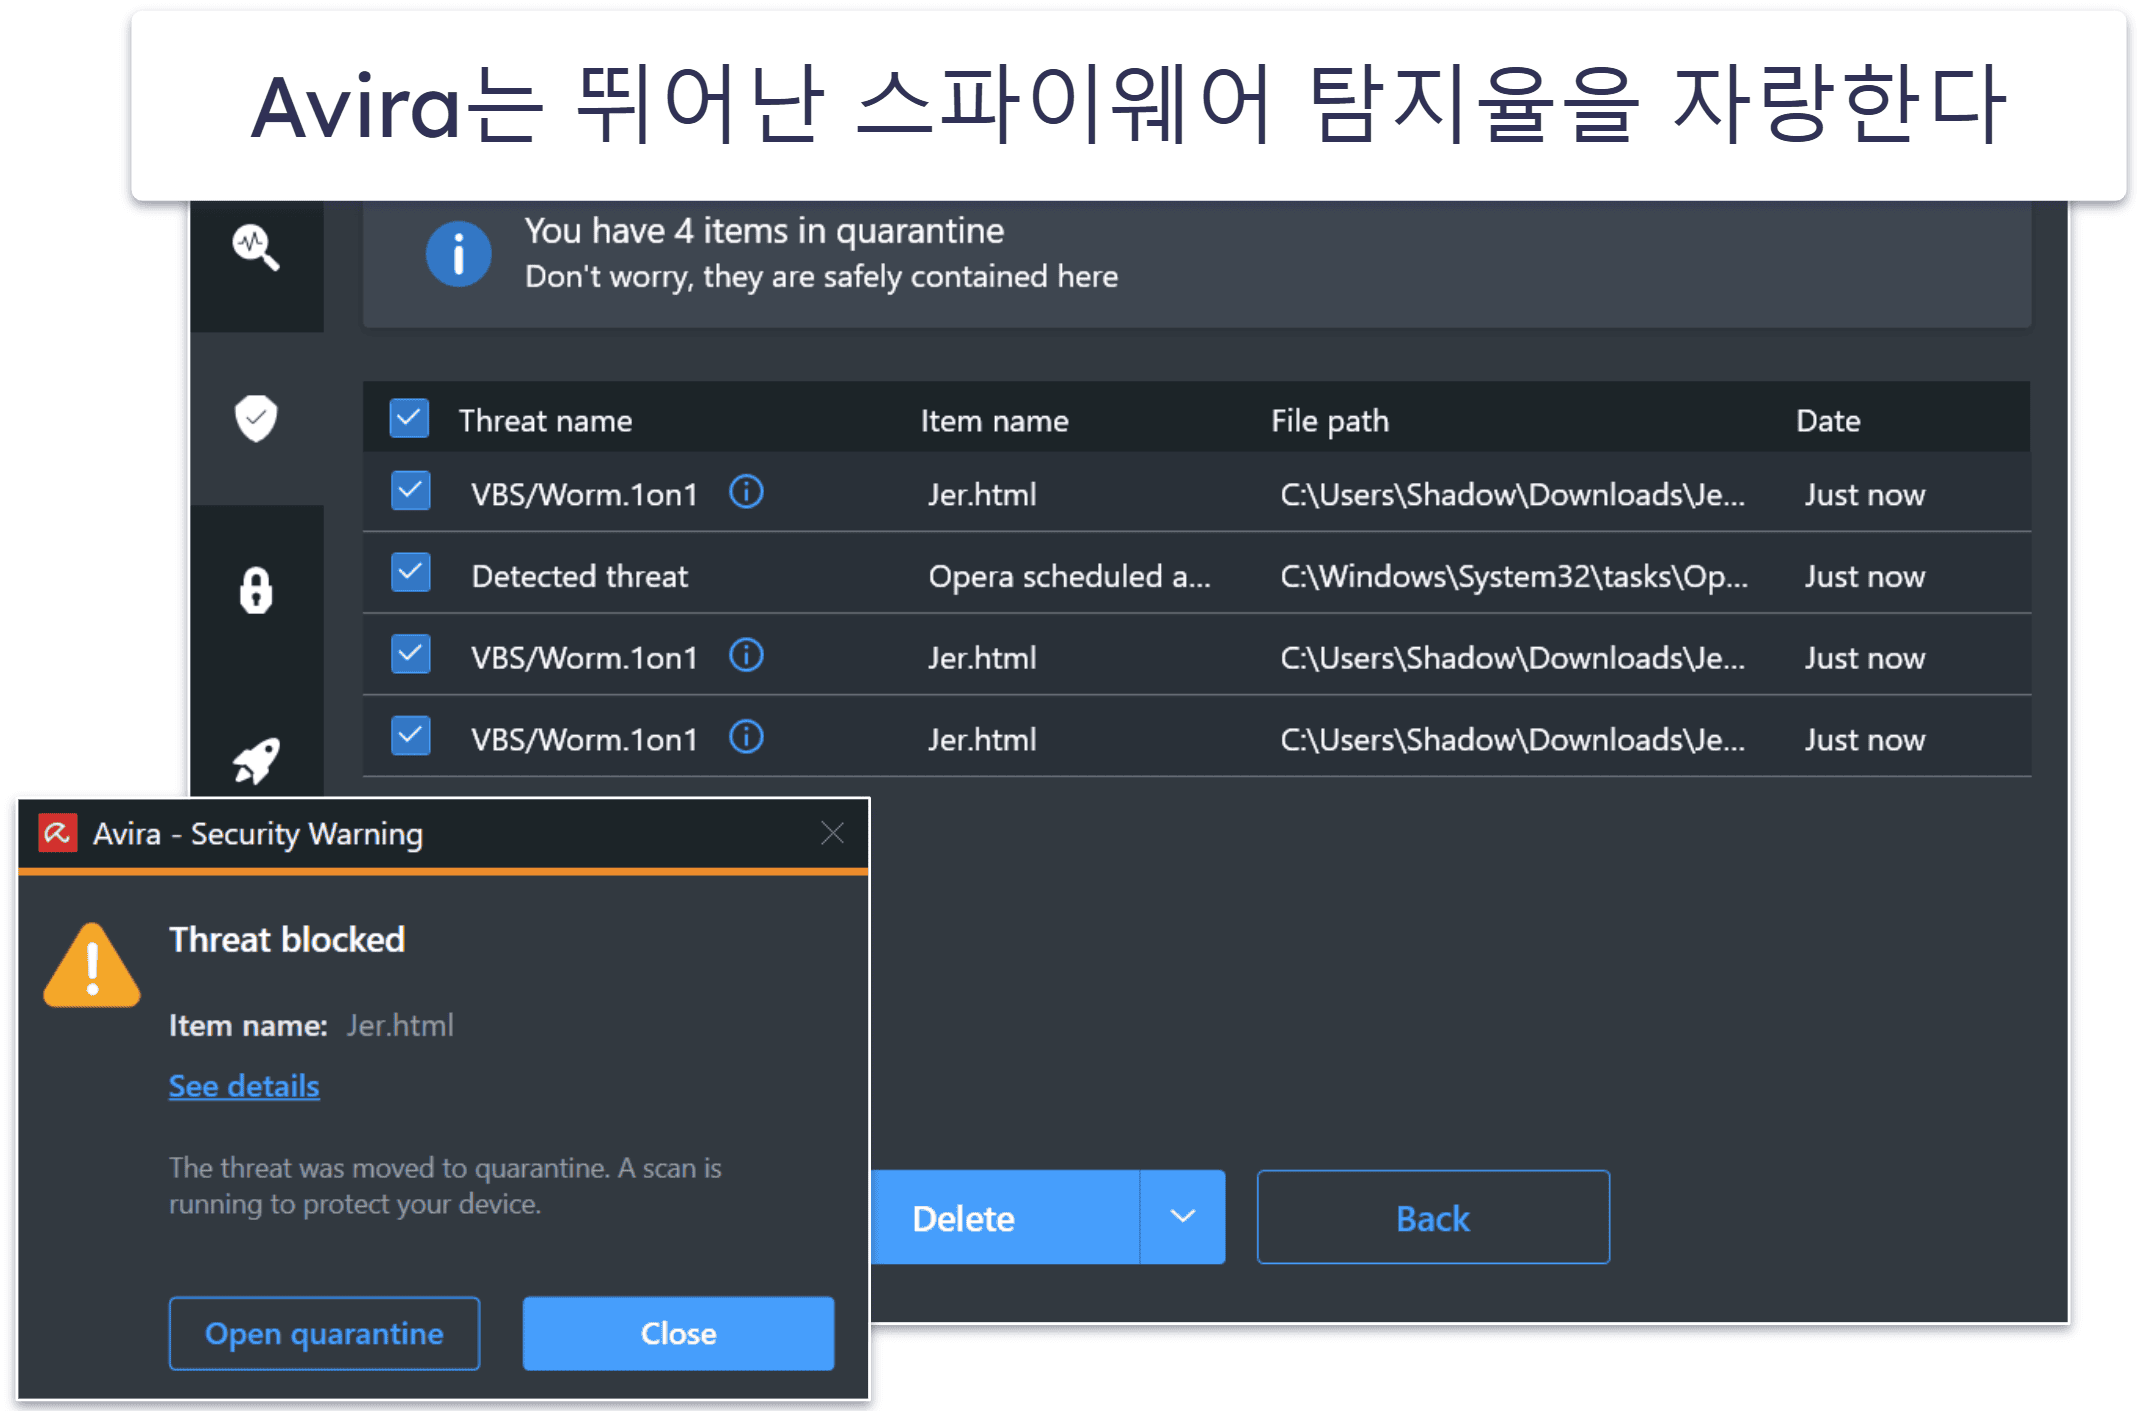Click the Jer.html item name in the warning dialog
Viewport: 2137px width, 1411px height.
pyautogui.click(x=400, y=1025)
